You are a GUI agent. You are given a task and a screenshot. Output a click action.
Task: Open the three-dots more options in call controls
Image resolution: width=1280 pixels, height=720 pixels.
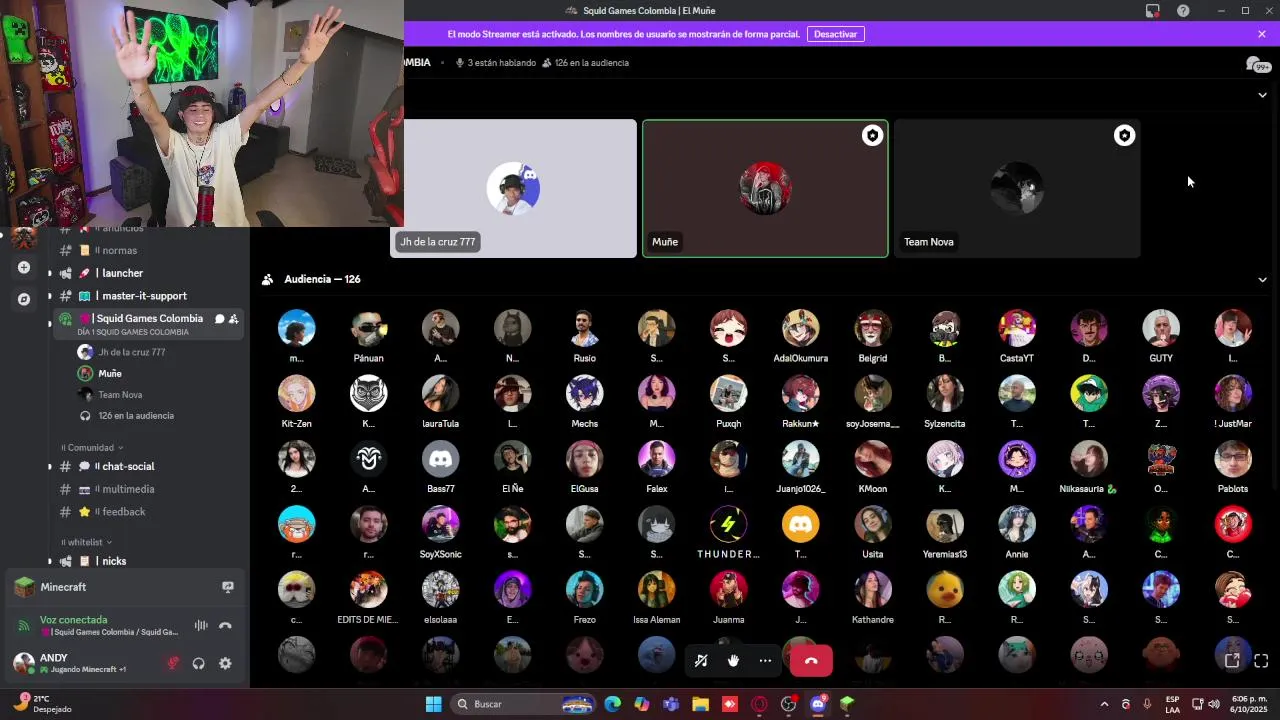[x=765, y=661]
